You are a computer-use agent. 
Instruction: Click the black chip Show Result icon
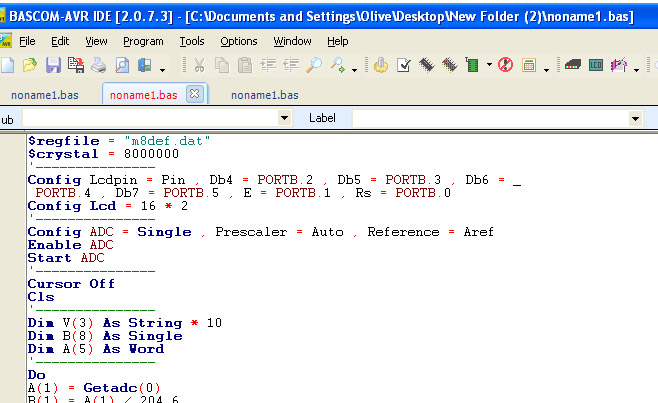(x=427, y=65)
